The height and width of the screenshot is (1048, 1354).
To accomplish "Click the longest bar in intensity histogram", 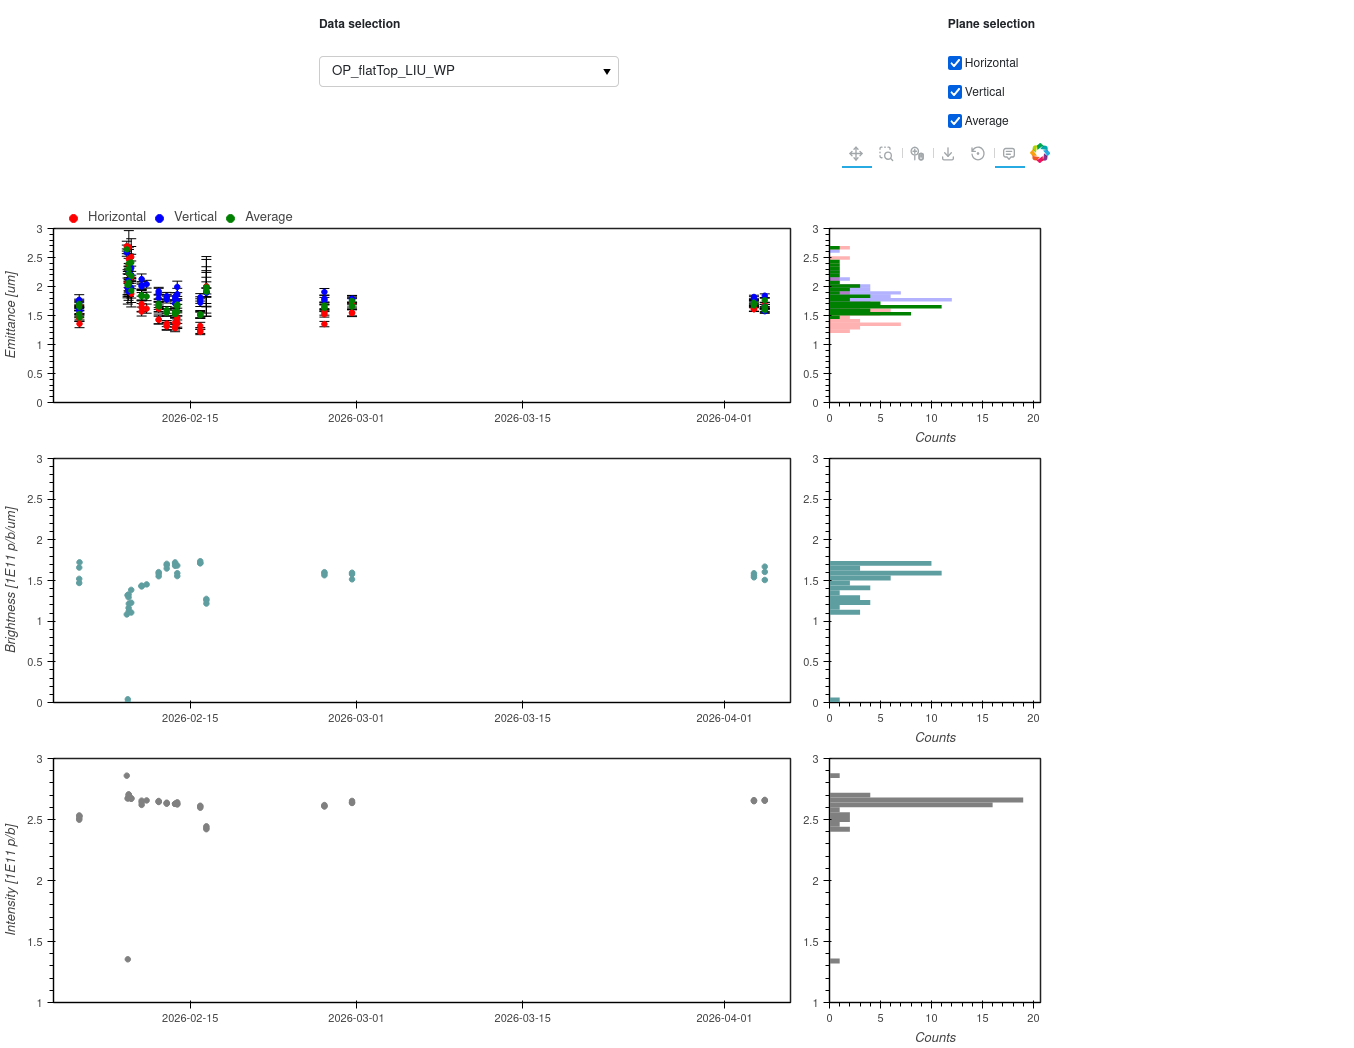I will (x=926, y=800).
